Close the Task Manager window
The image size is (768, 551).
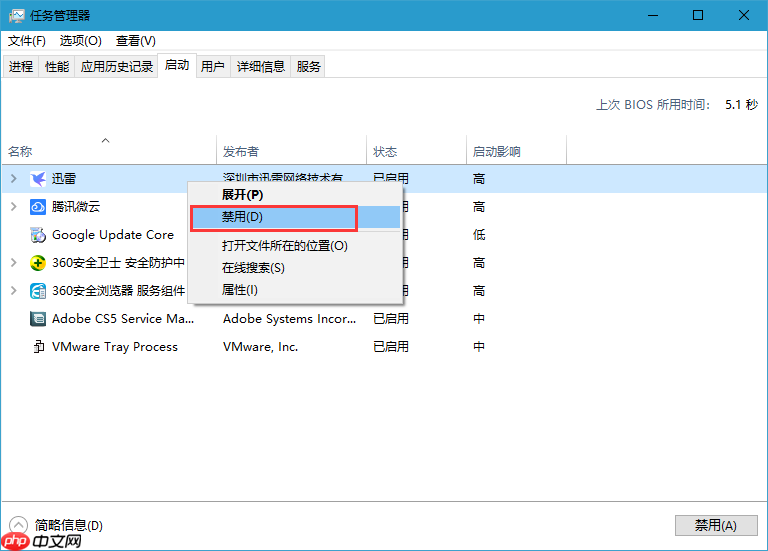[744, 15]
